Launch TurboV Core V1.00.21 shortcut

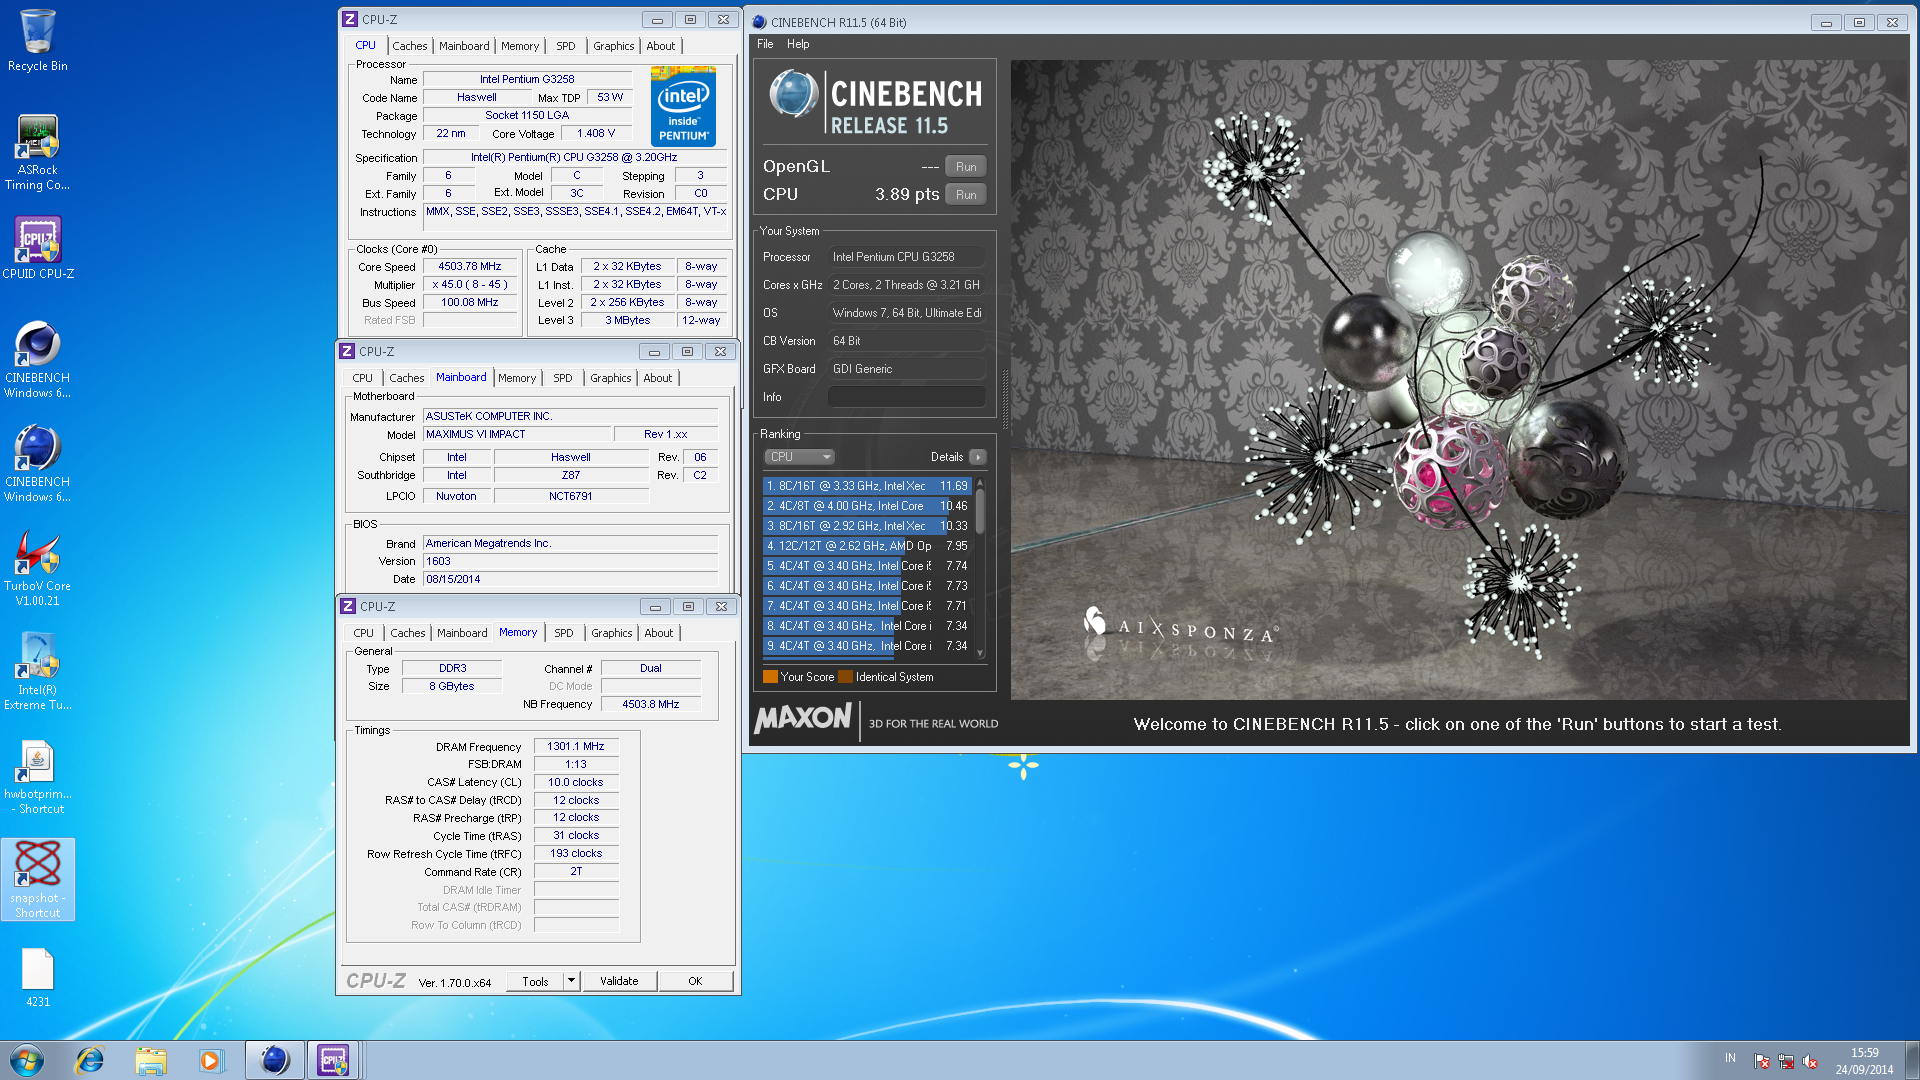point(37,568)
